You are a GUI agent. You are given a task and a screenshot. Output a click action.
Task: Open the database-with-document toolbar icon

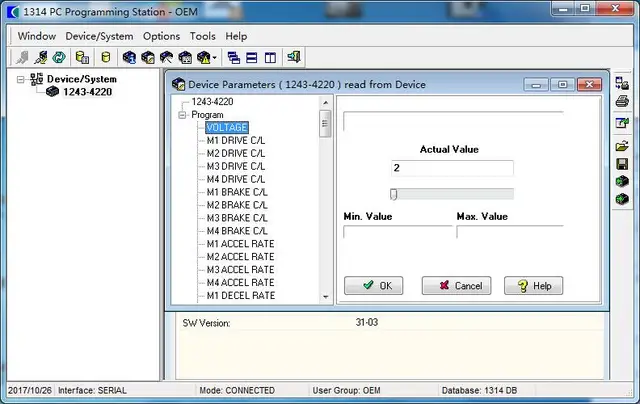click(x=82, y=58)
